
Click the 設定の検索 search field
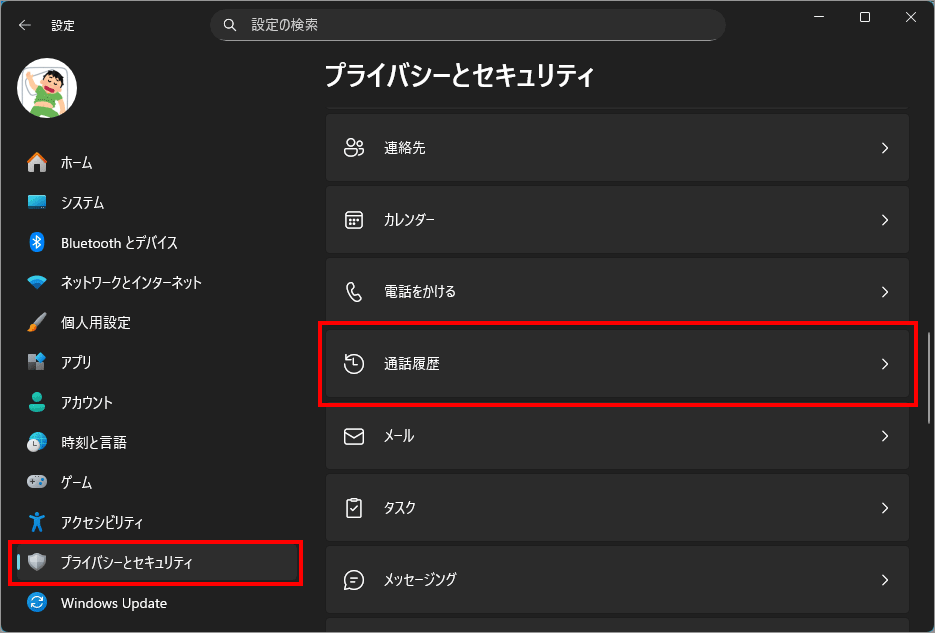click(x=467, y=25)
